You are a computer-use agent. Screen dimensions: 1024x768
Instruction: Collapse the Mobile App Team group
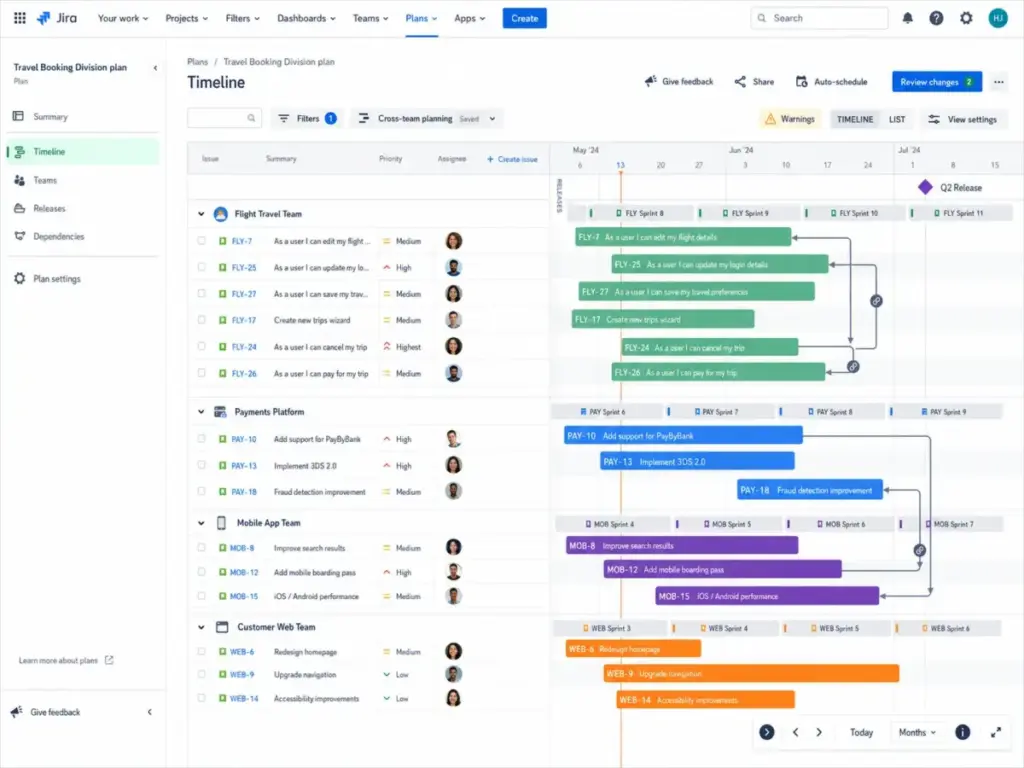(x=201, y=523)
